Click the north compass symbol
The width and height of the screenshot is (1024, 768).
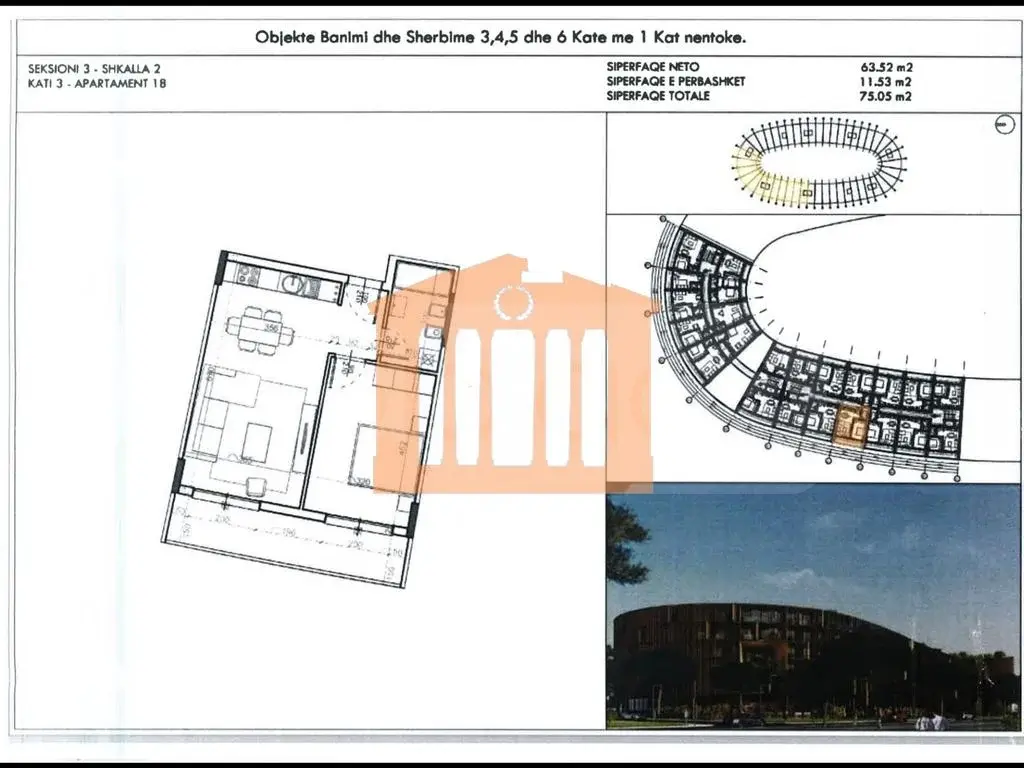click(1004, 124)
